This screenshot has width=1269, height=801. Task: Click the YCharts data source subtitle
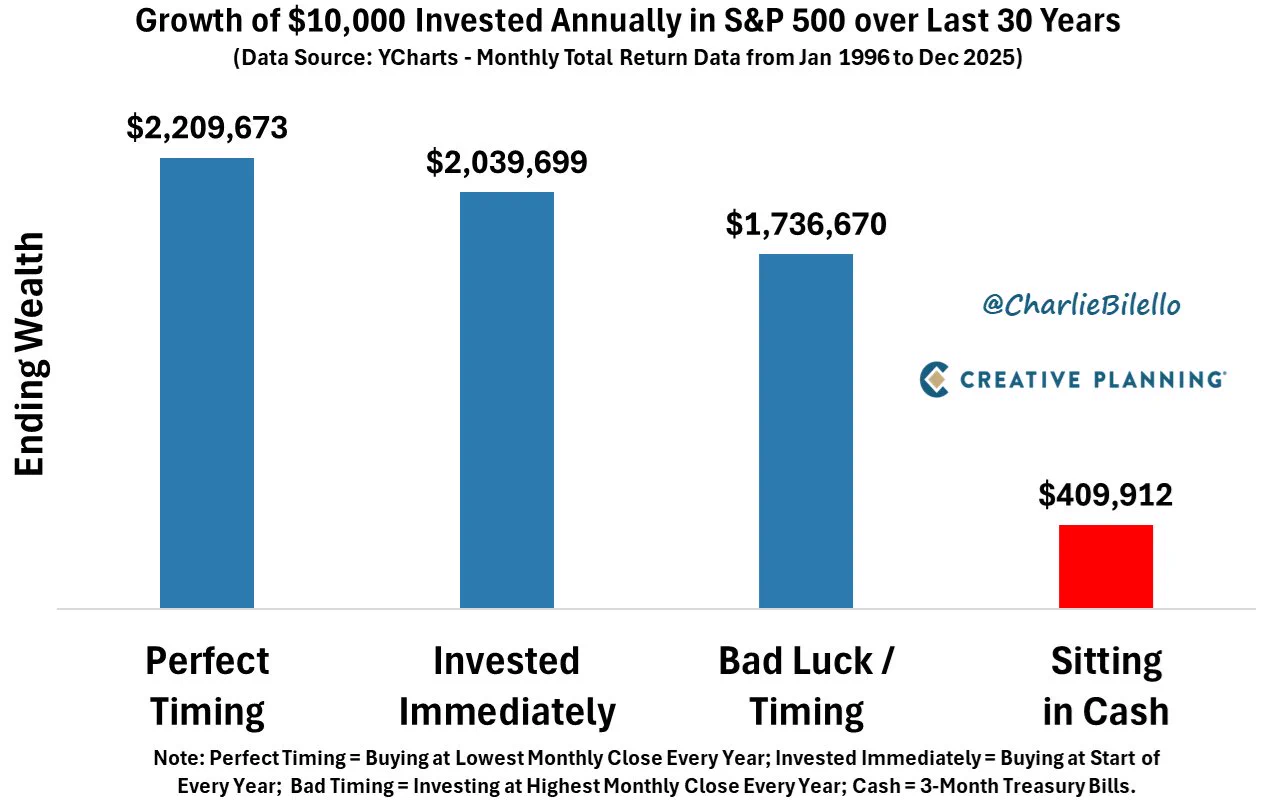click(629, 58)
